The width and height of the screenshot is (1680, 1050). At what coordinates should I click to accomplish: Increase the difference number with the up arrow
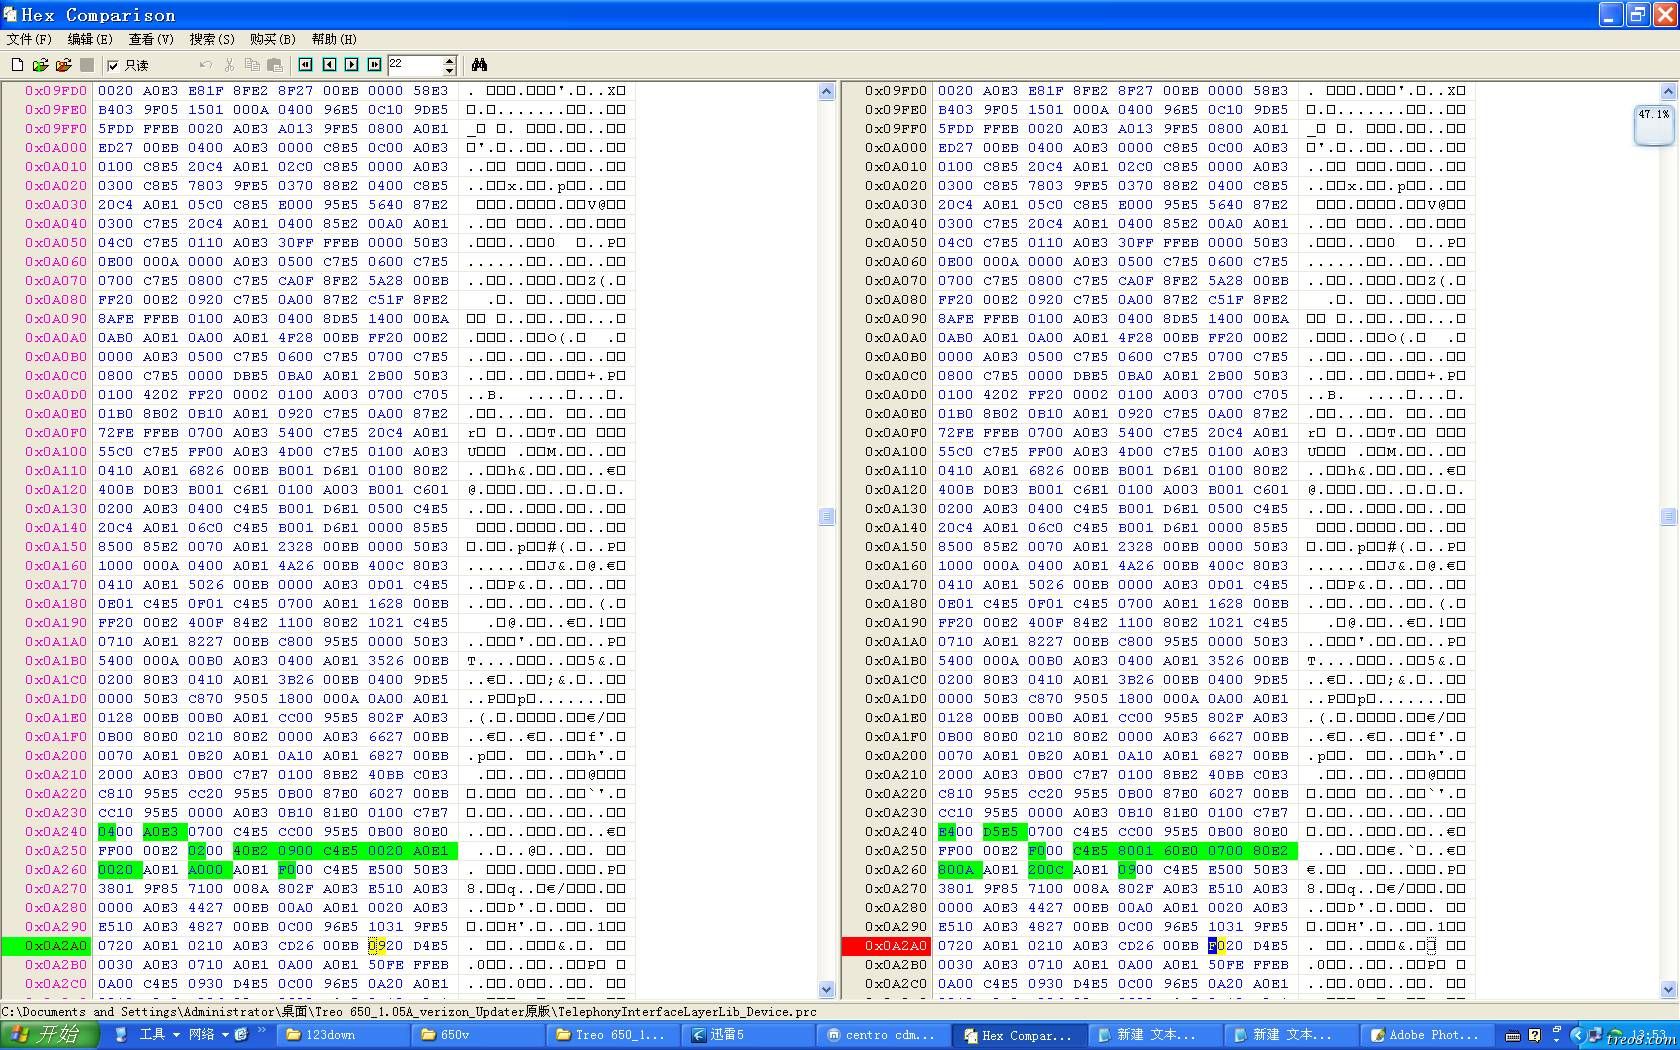point(449,60)
